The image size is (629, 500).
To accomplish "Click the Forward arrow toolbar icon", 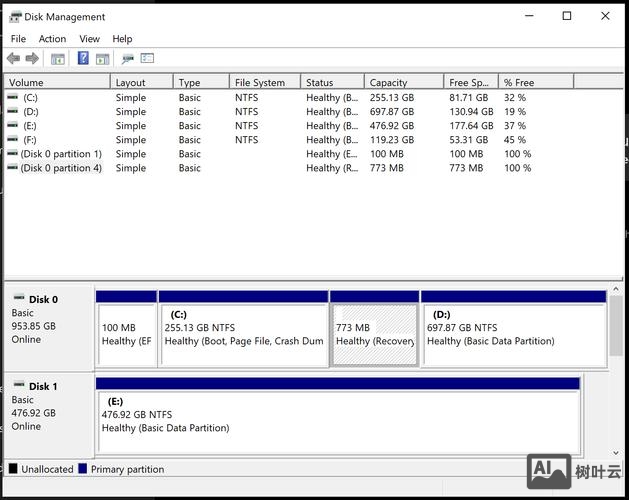I will (x=32, y=59).
